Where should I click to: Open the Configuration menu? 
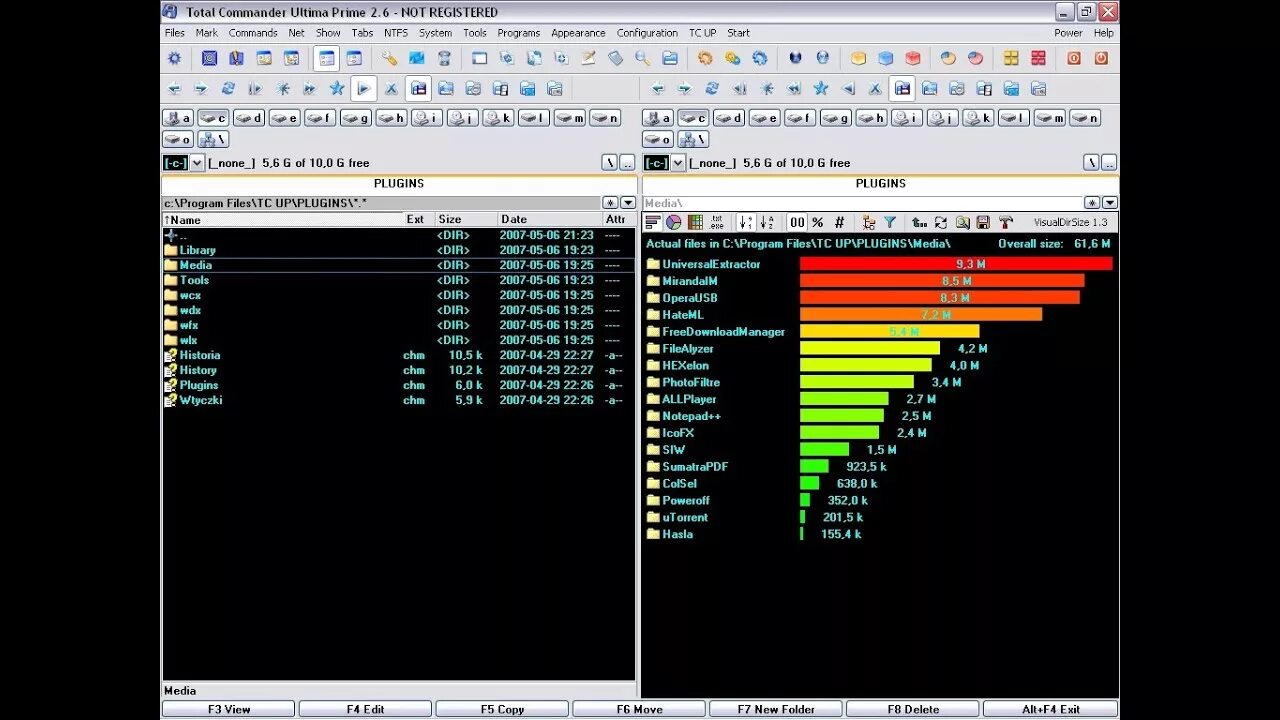647,33
